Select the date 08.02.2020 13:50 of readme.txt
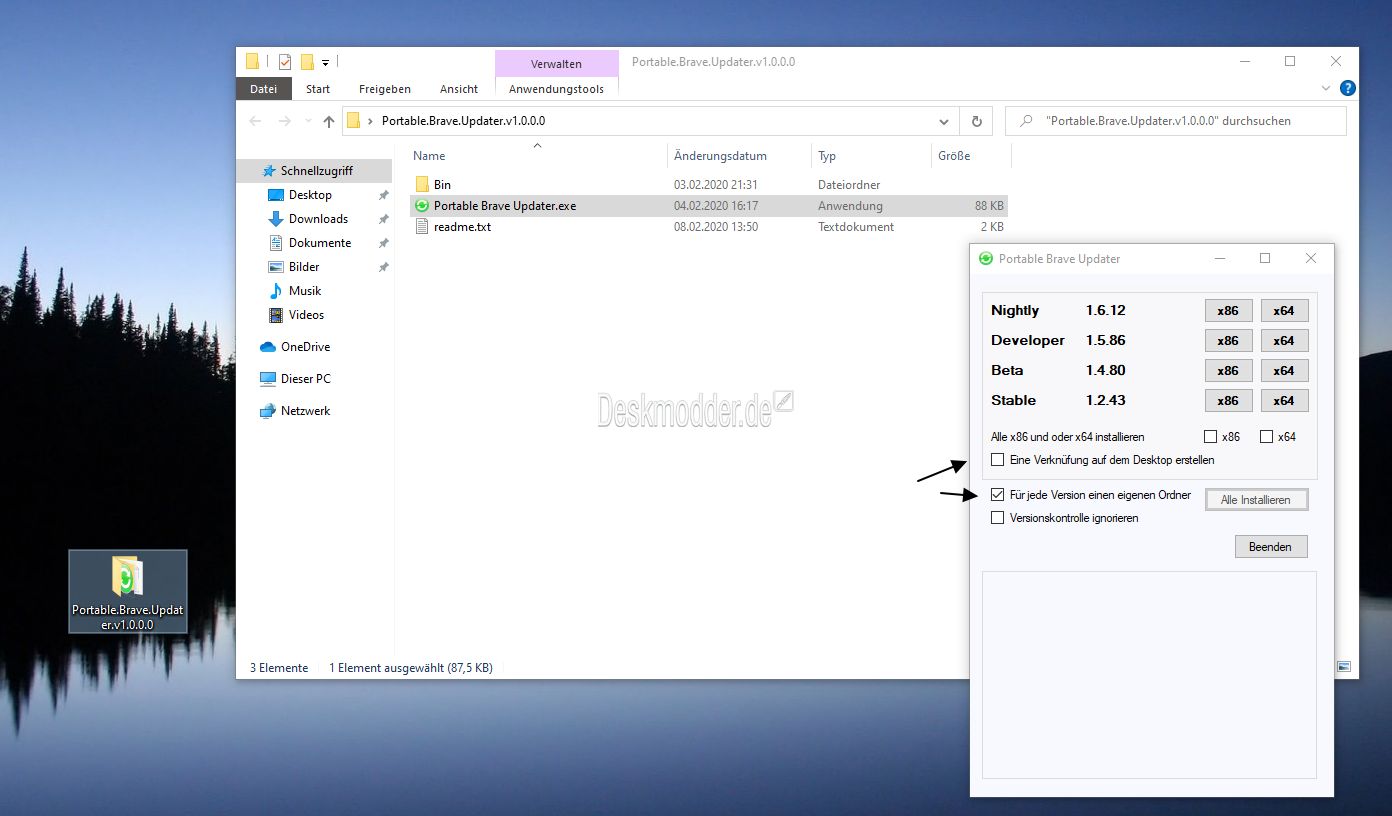The height and width of the screenshot is (816, 1392). (716, 227)
